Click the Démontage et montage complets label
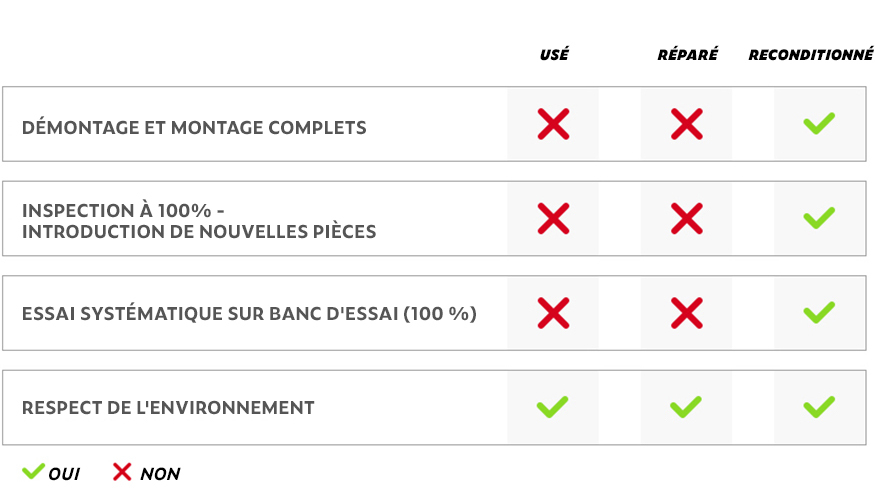 [x=194, y=128]
